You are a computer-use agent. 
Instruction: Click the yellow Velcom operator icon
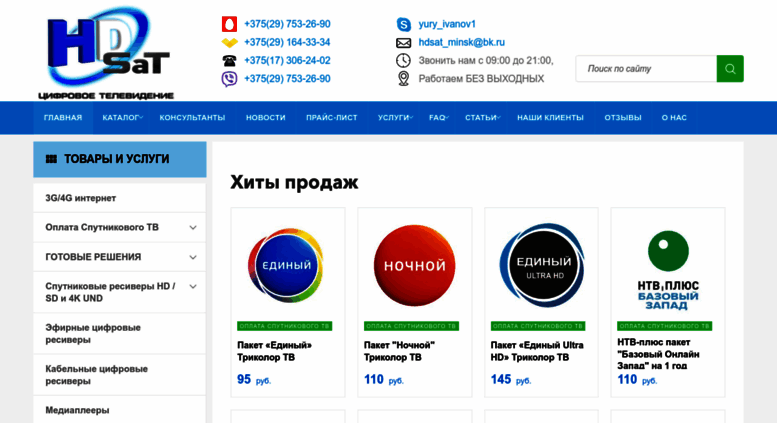pos(229,43)
